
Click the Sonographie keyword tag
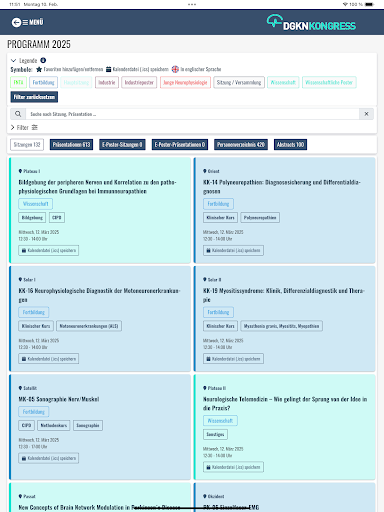(x=88, y=425)
